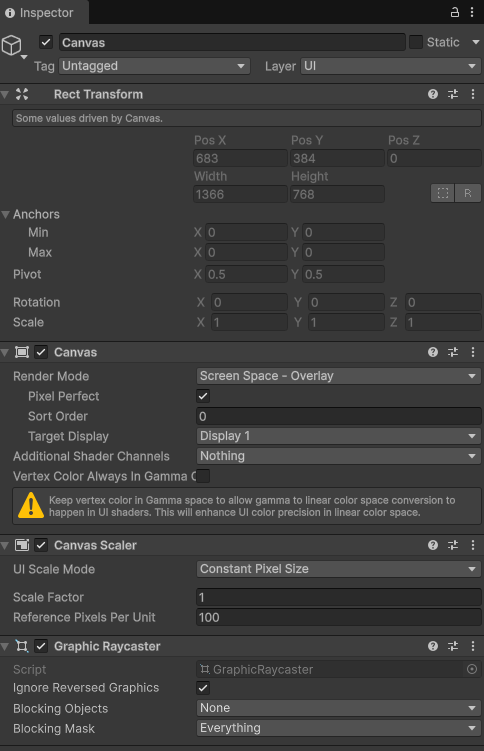The width and height of the screenshot is (484, 751).
Task: Open the Layer dropdown showing UI
Action: [391, 66]
